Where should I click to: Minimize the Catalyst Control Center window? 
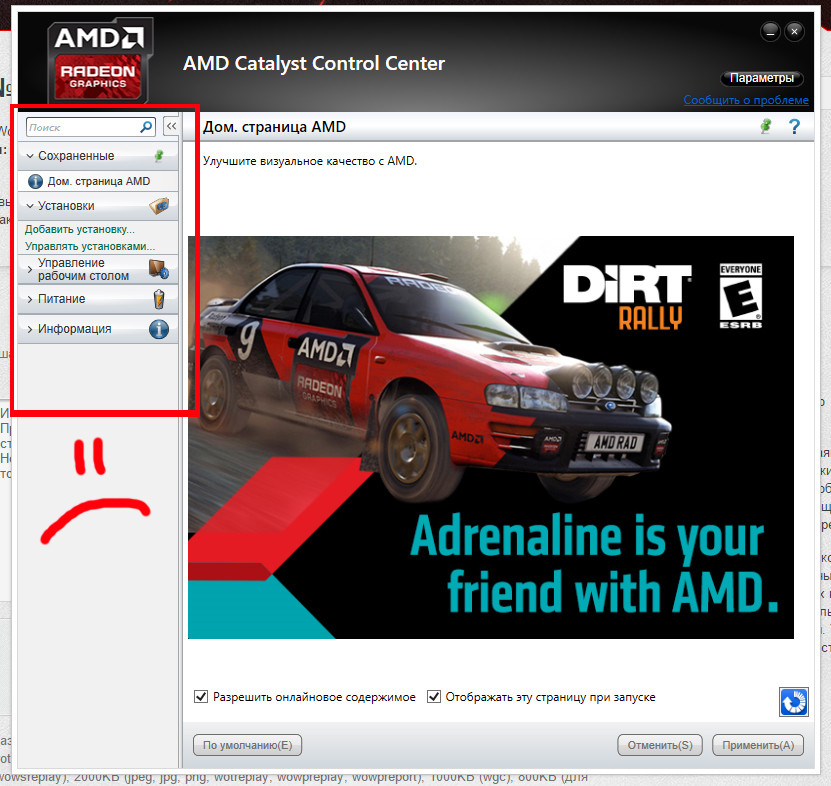(770, 32)
